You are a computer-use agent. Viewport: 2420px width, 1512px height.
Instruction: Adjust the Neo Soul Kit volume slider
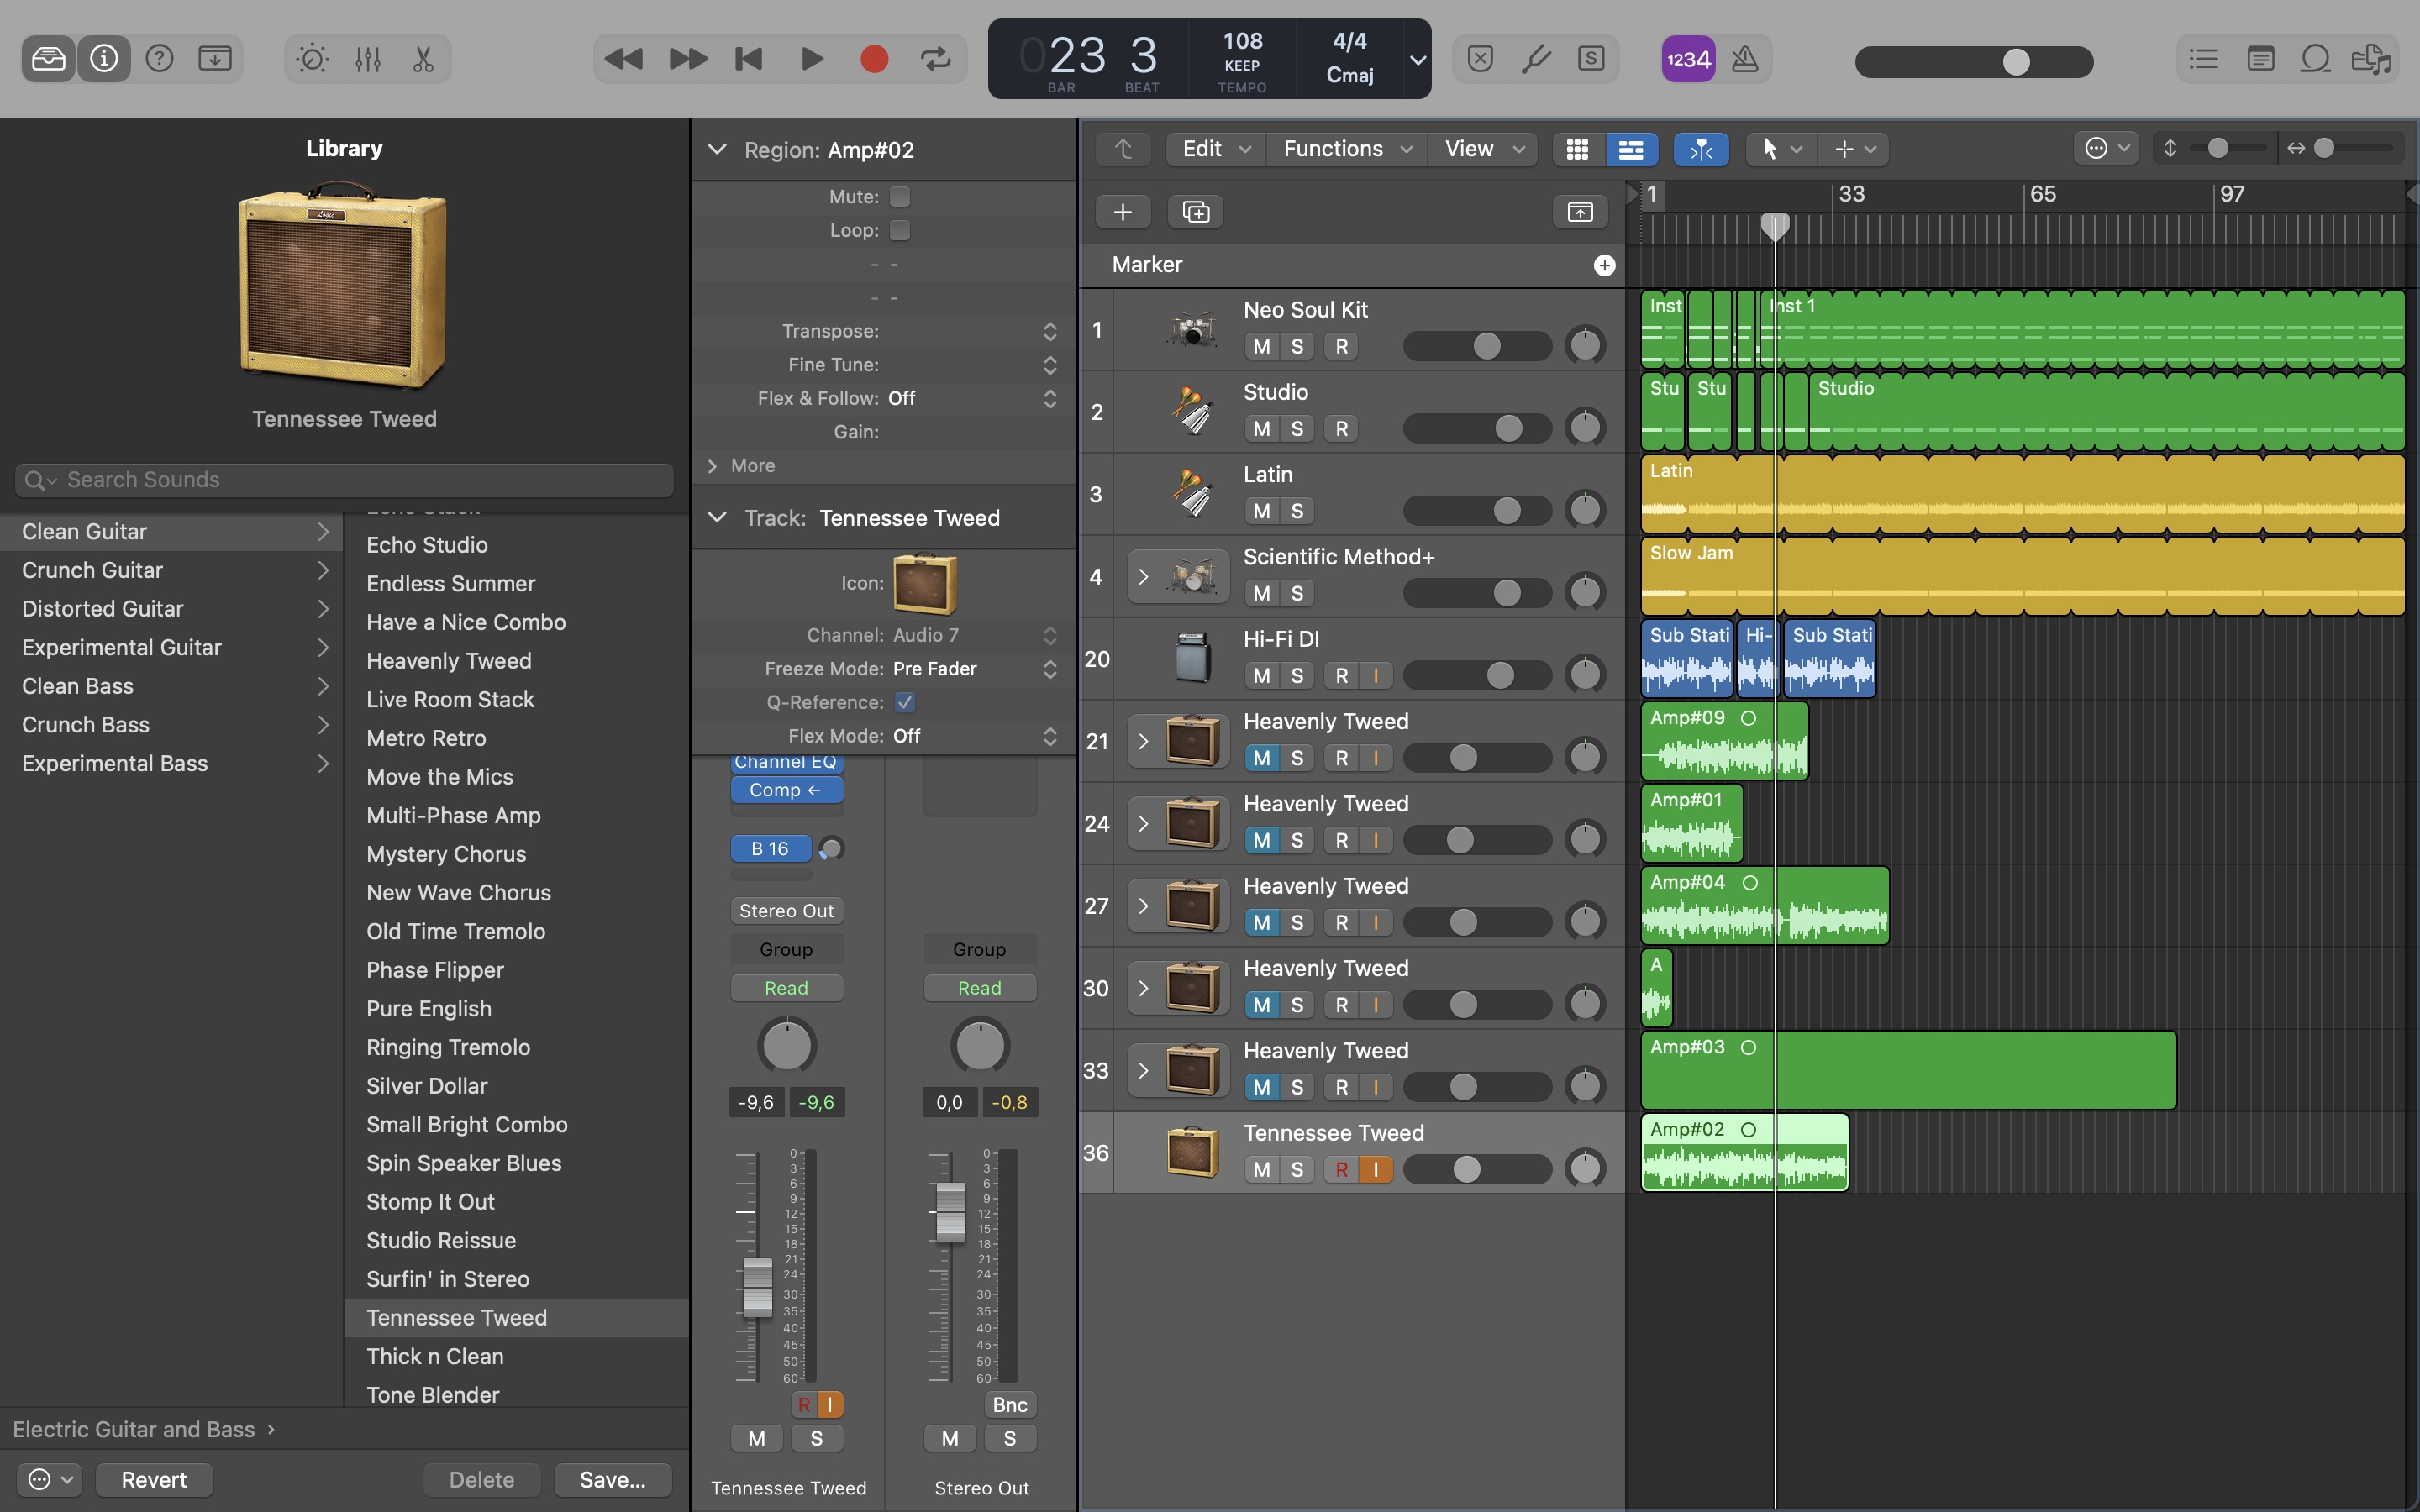[1487, 346]
